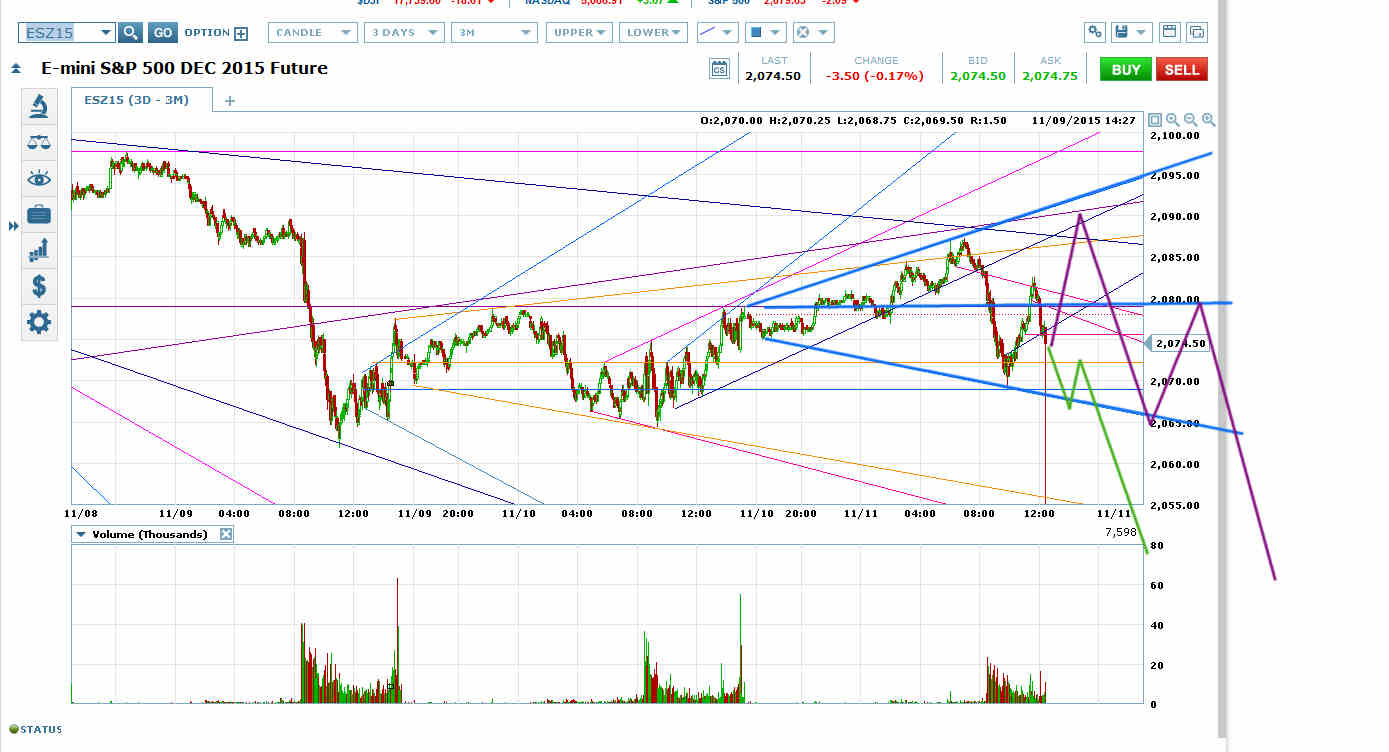The height and width of the screenshot is (752, 1389).
Task: Click the green BUY button
Action: (x=1125, y=69)
